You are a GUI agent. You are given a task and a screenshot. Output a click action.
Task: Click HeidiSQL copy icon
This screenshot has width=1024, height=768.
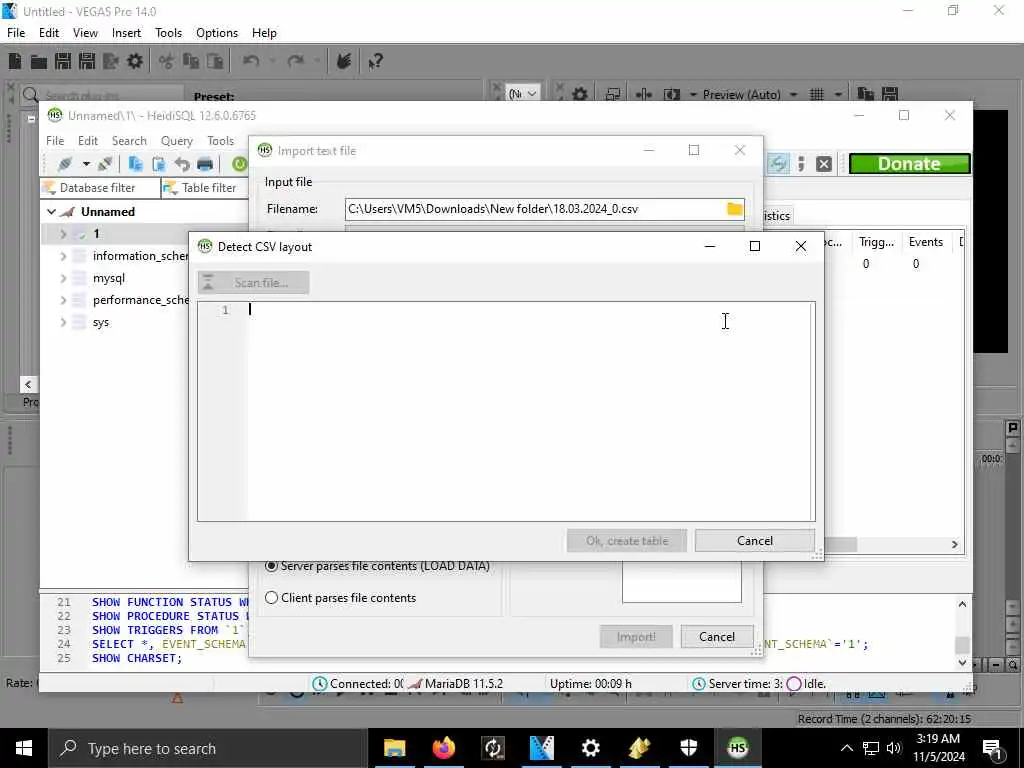135,164
